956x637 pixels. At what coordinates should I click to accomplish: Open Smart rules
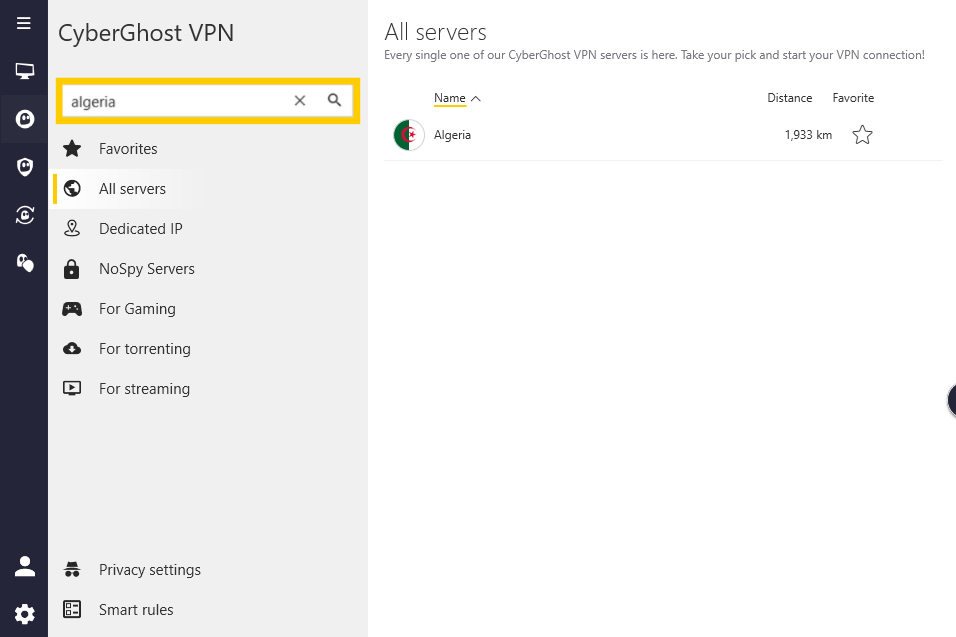[x=136, y=610]
